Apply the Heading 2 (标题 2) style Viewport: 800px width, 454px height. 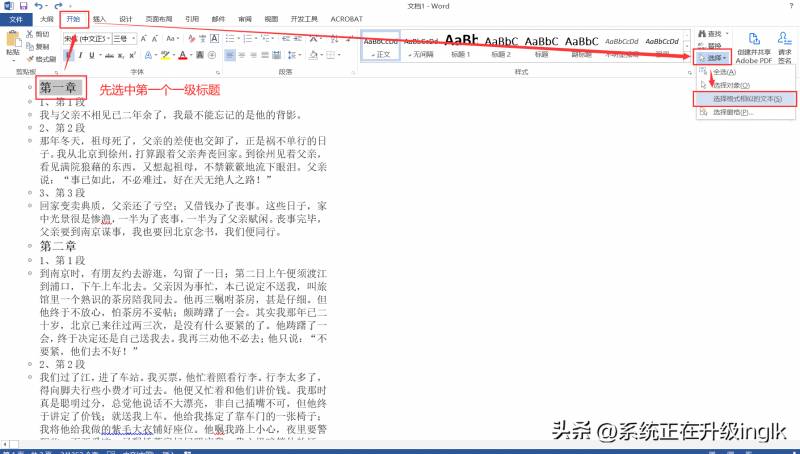(x=501, y=46)
